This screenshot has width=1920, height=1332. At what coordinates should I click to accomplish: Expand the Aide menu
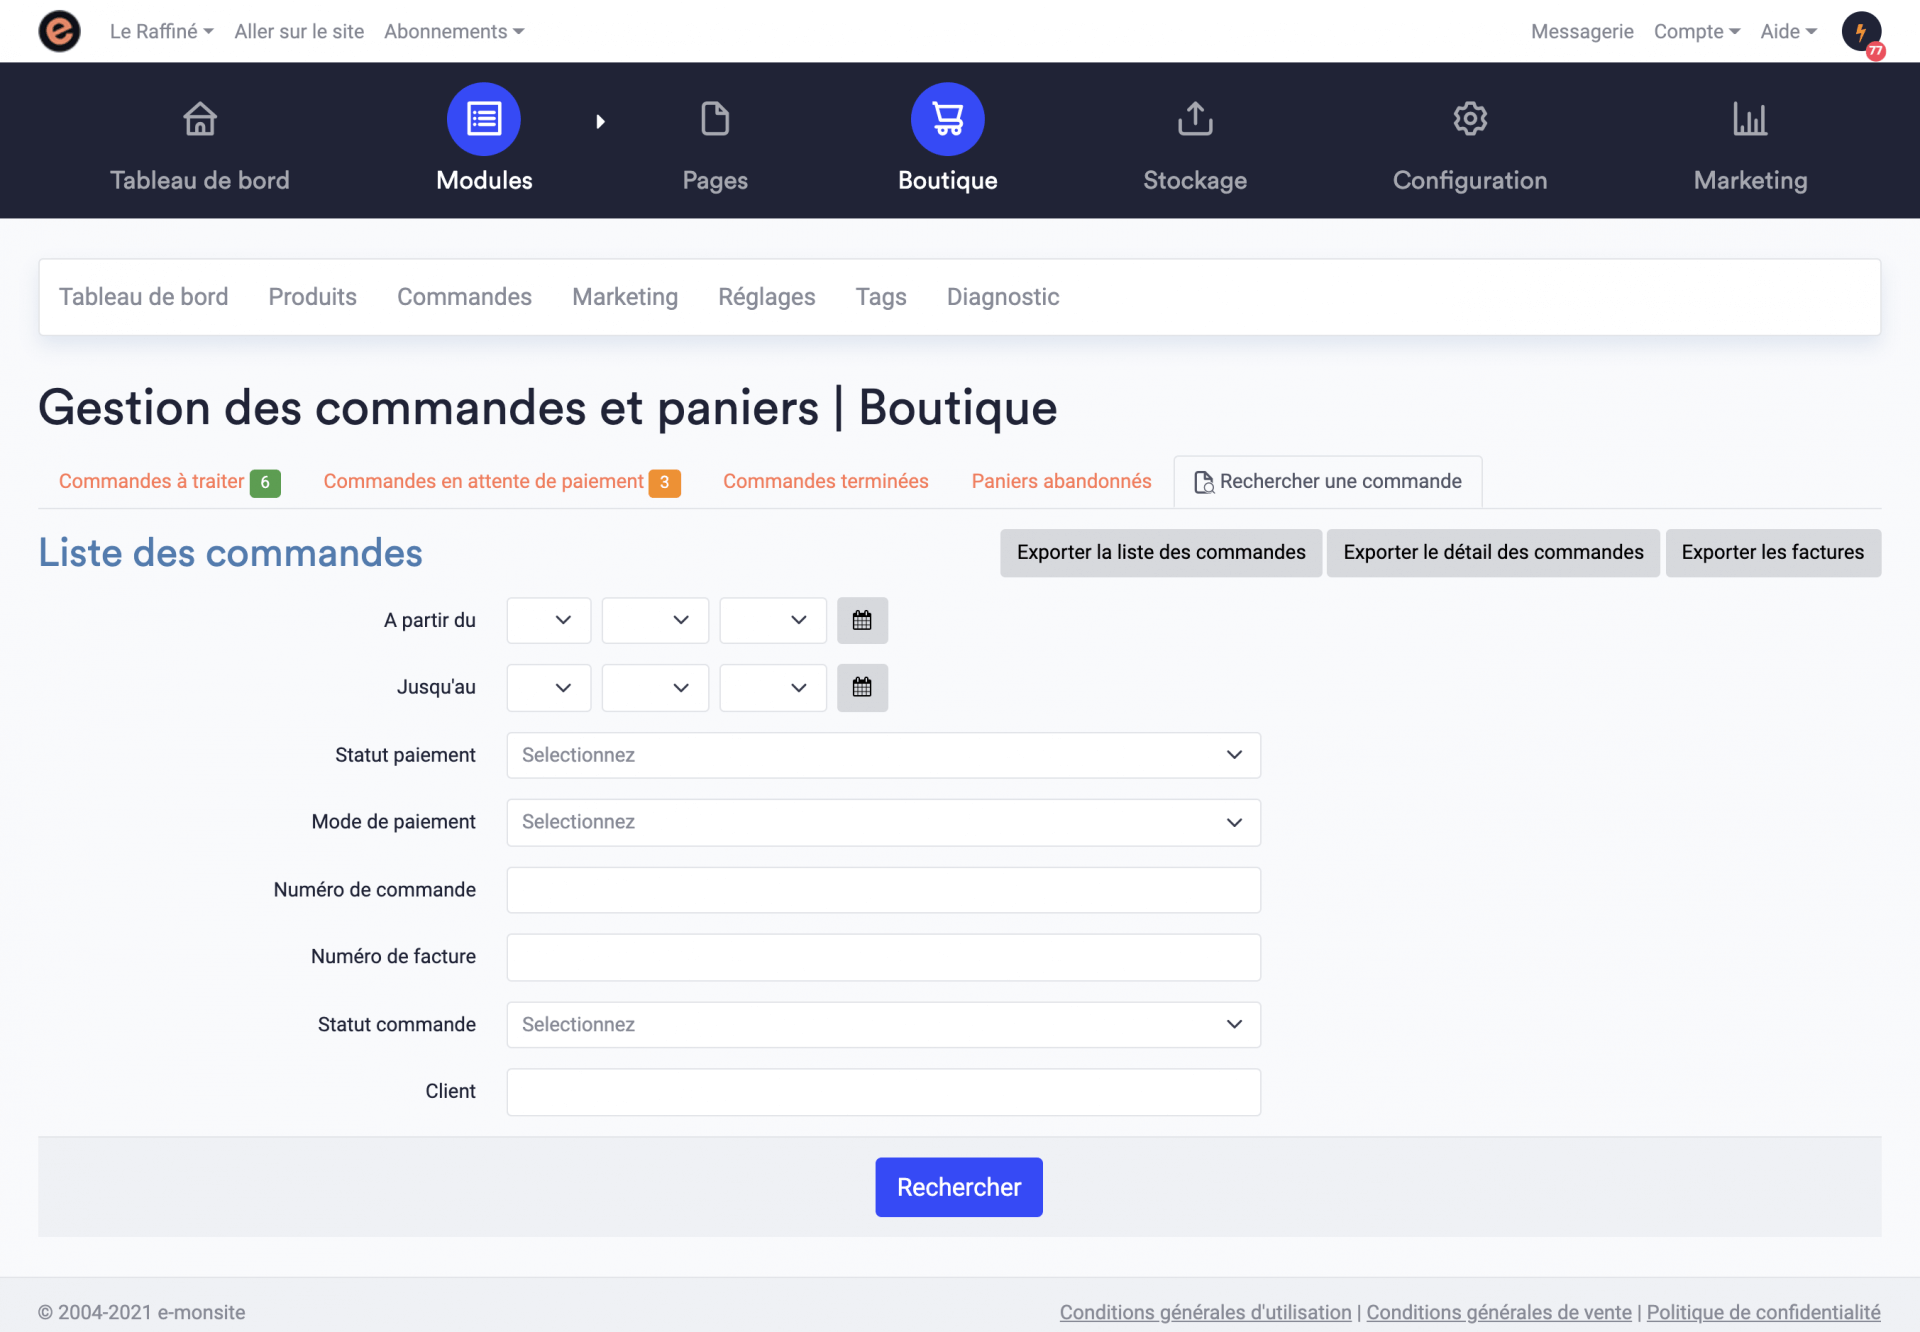click(x=1788, y=31)
